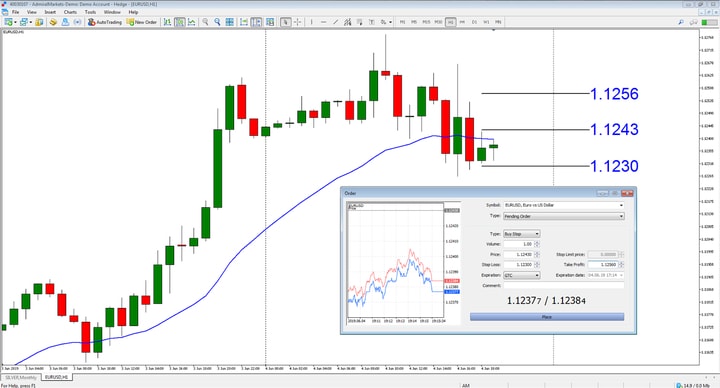Switch to M1 timeframe

point(403,22)
